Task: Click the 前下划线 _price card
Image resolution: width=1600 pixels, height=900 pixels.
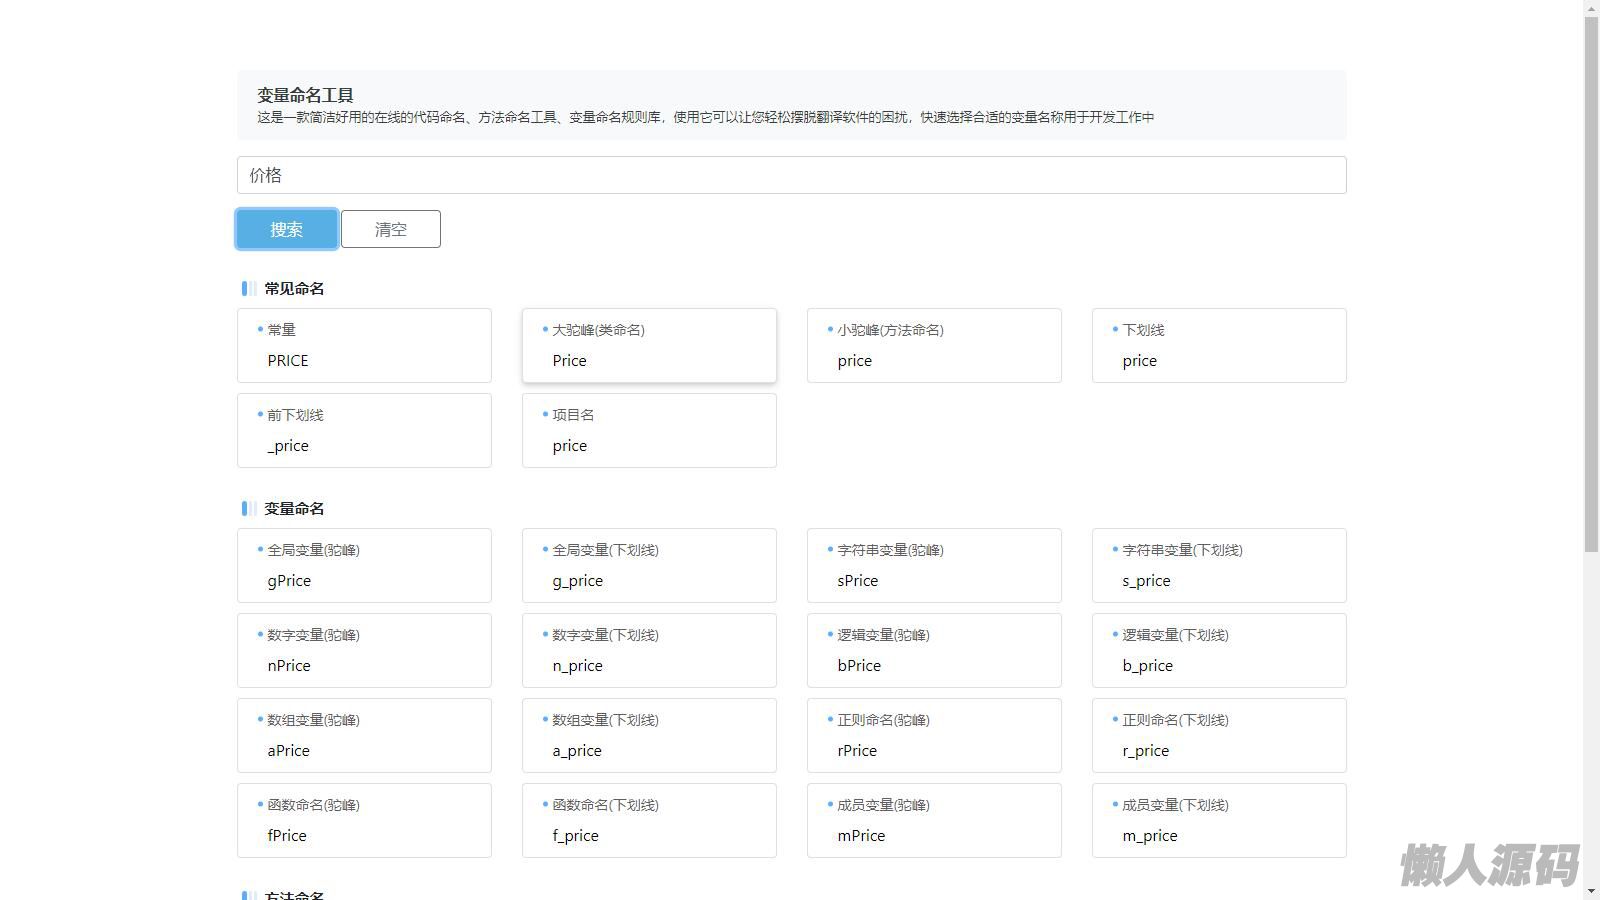Action: coord(364,430)
